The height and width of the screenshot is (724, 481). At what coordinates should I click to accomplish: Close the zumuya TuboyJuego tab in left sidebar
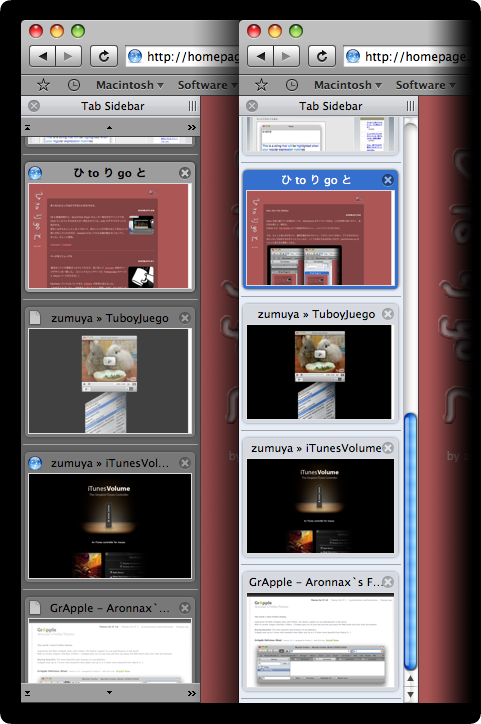click(x=185, y=318)
